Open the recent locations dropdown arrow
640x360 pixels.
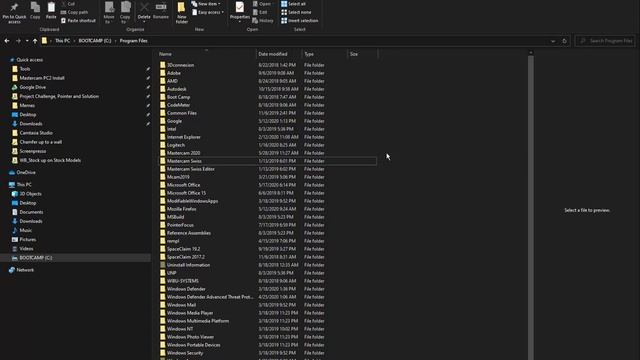(27, 41)
